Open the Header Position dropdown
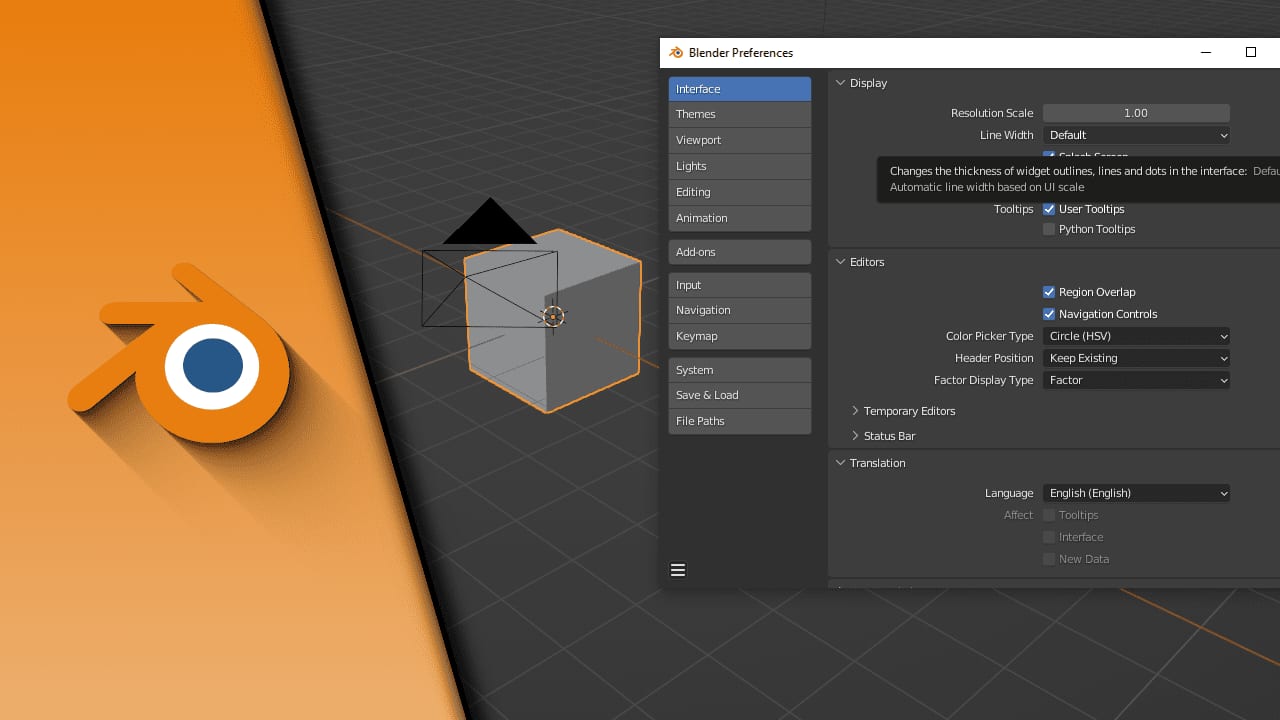This screenshot has width=1280, height=720. pyautogui.click(x=1136, y=358)
